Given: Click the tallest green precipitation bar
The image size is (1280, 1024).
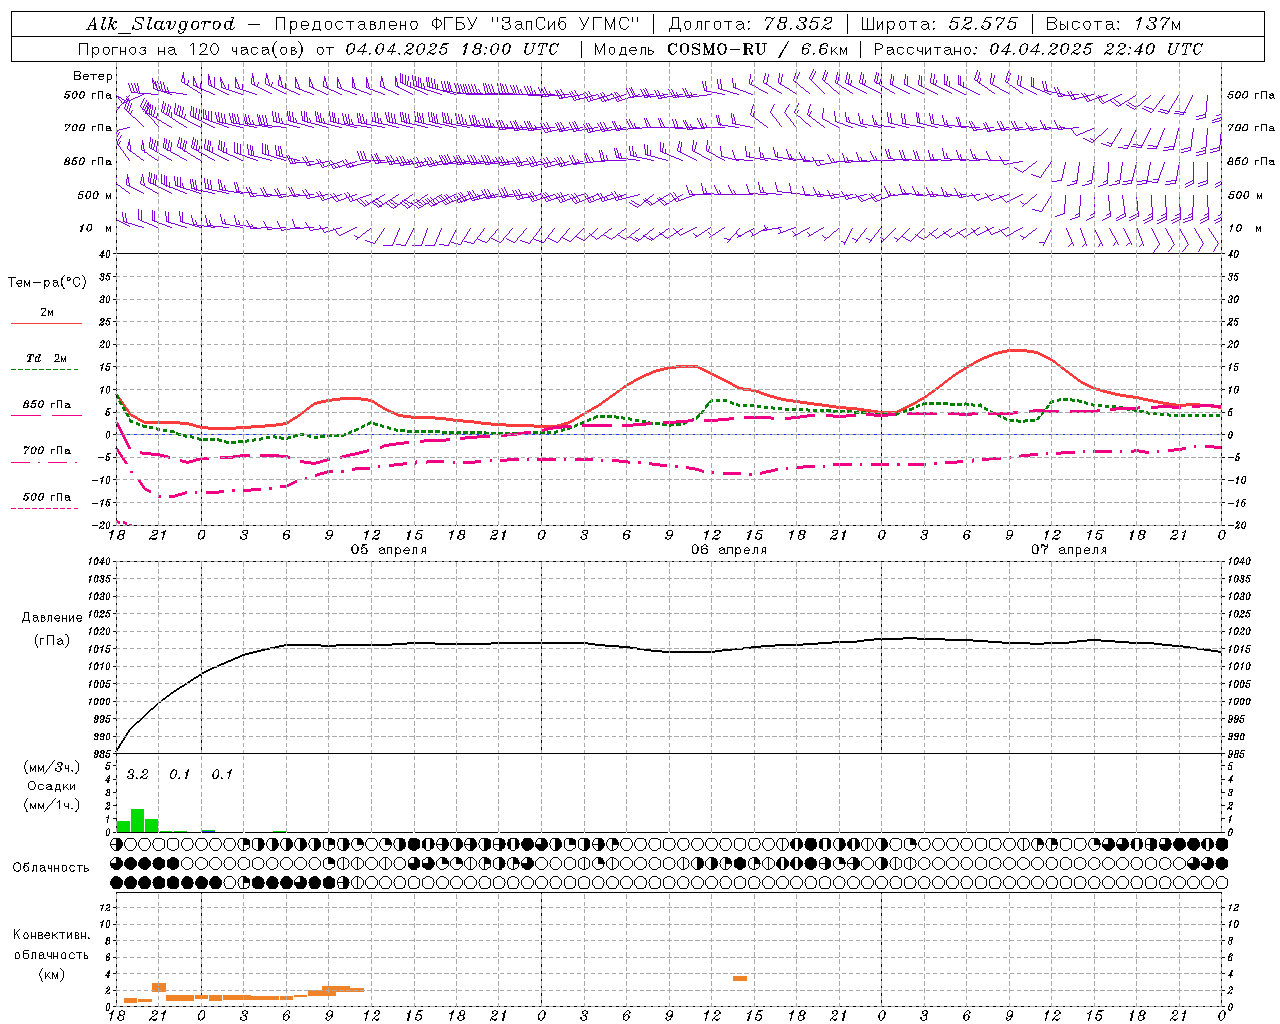Looking at the screenshot, I should click(x=138, y=820).
